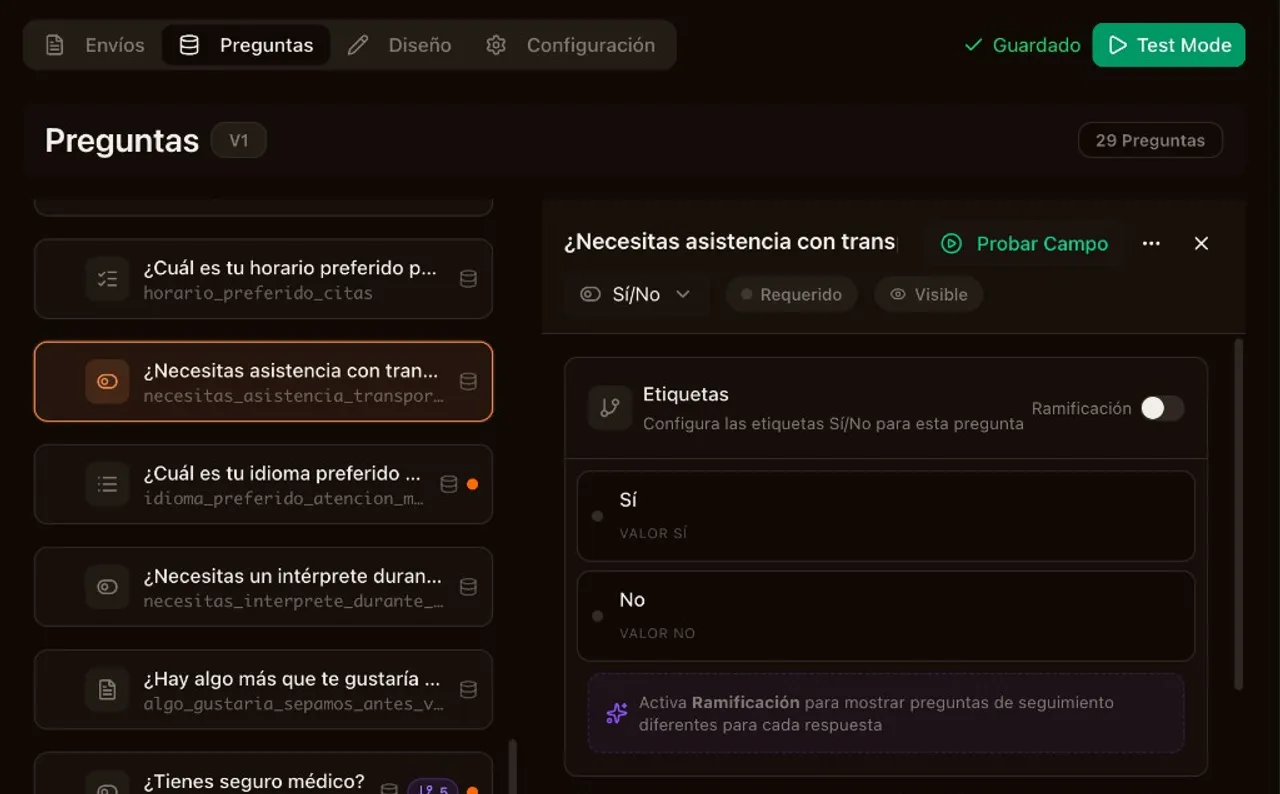
Task: Select the branching Etiquetas panel icon
Action: coord(609,408)
